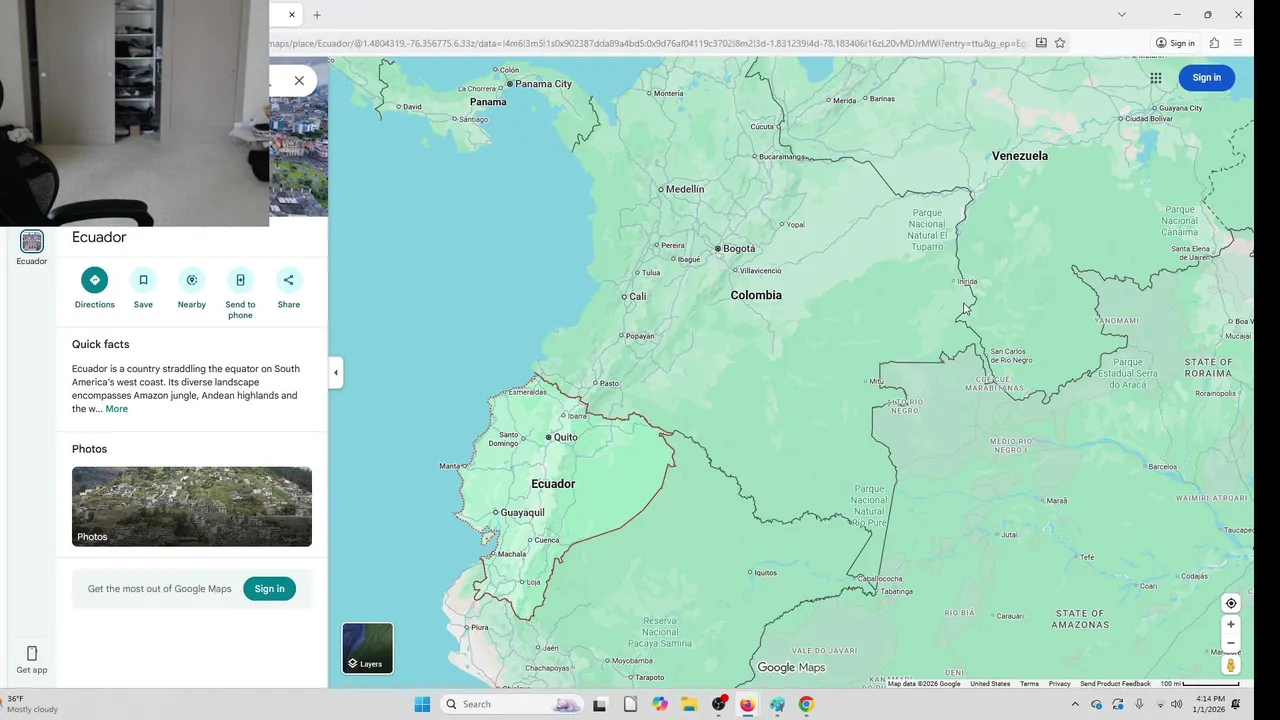
Task: Open the clock showing 4:14 PM
Action: tap(1210, 704)
